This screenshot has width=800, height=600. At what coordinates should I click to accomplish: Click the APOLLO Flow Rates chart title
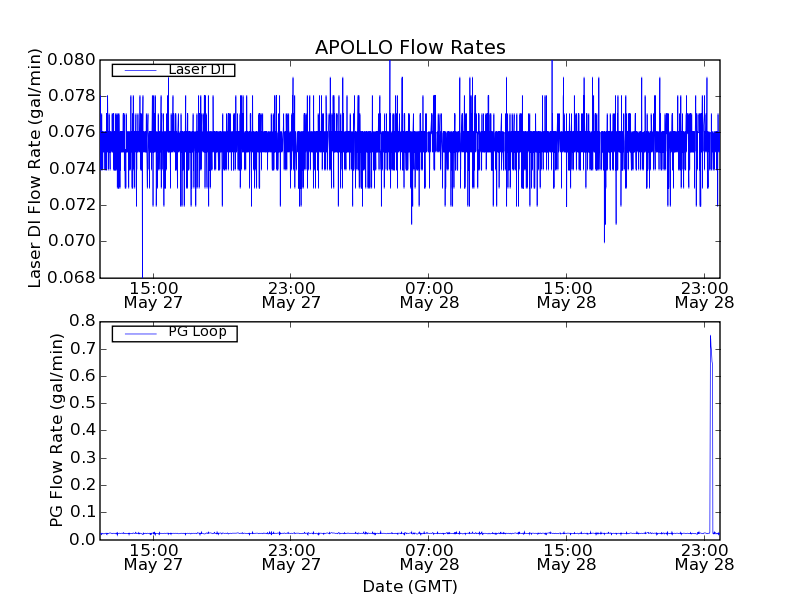(x=410, y=47)
